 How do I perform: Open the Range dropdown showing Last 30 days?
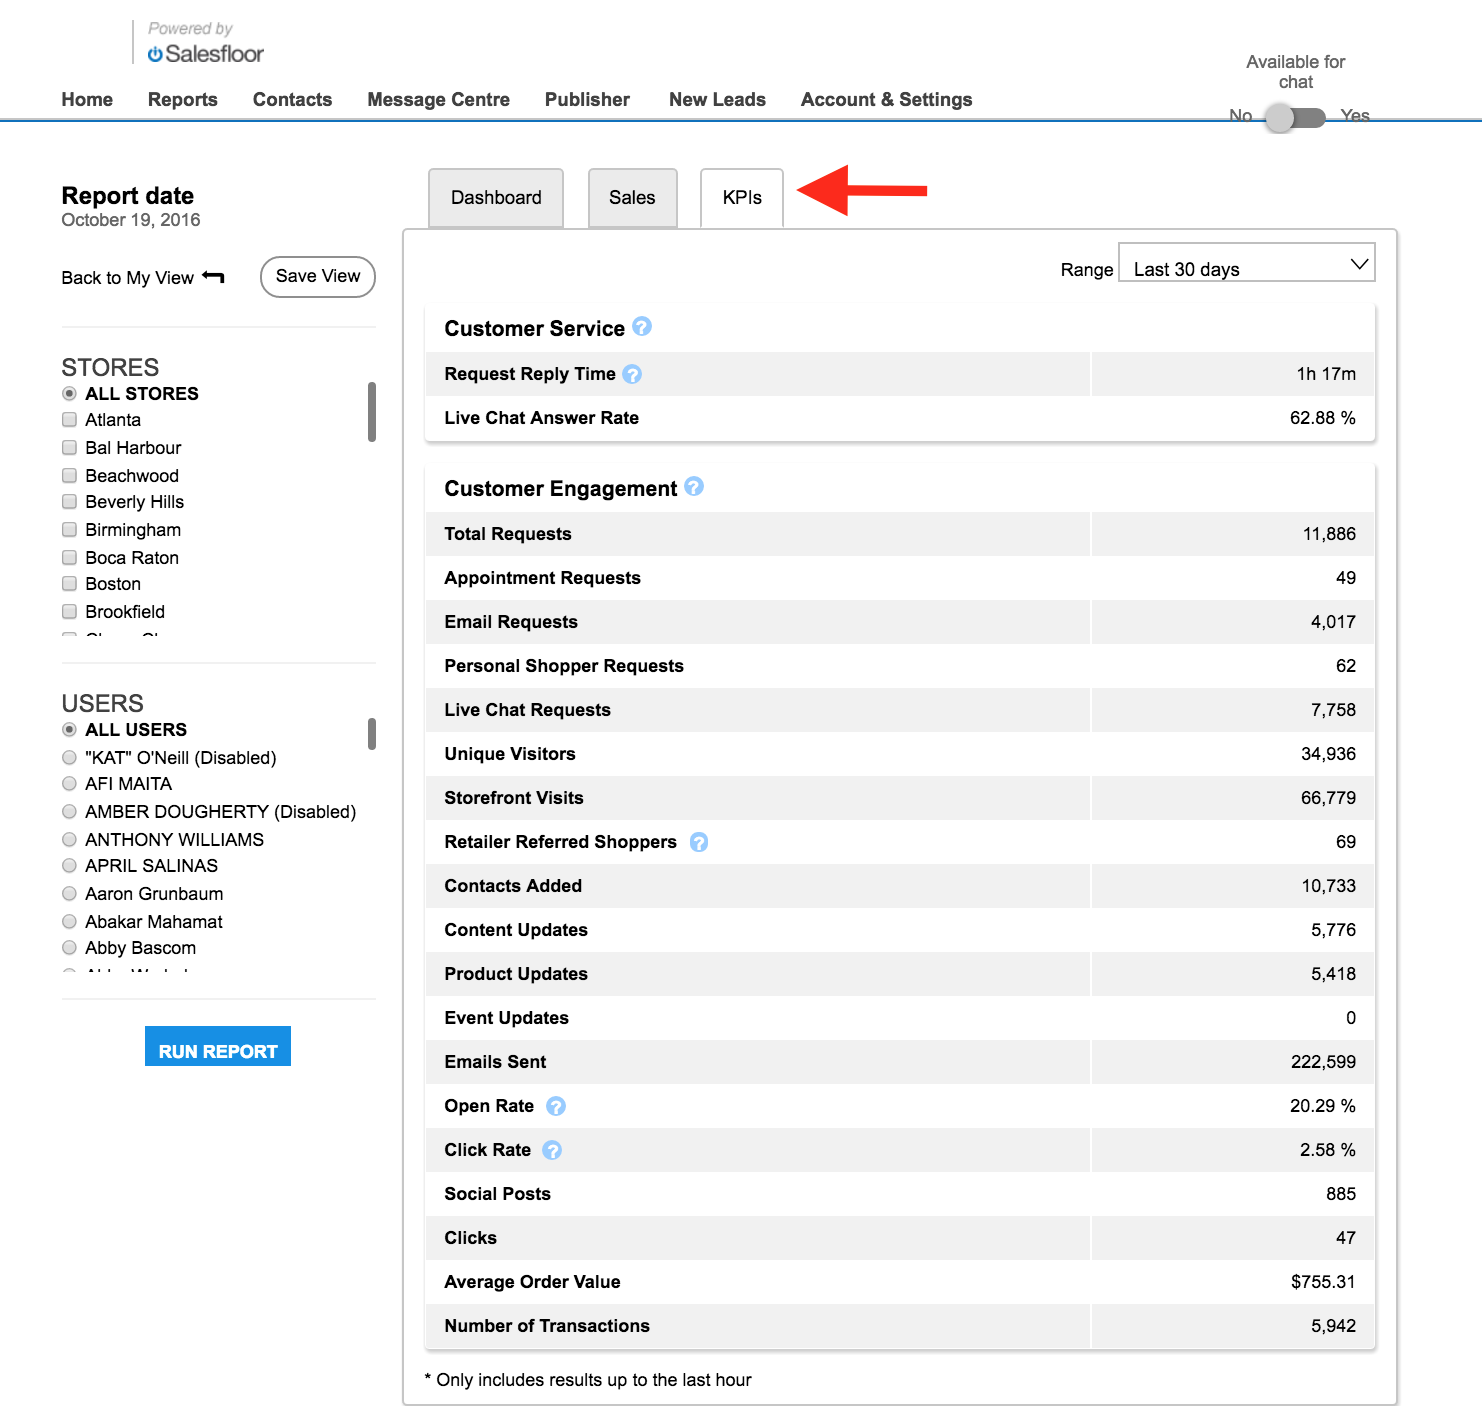click(1246, 263)
